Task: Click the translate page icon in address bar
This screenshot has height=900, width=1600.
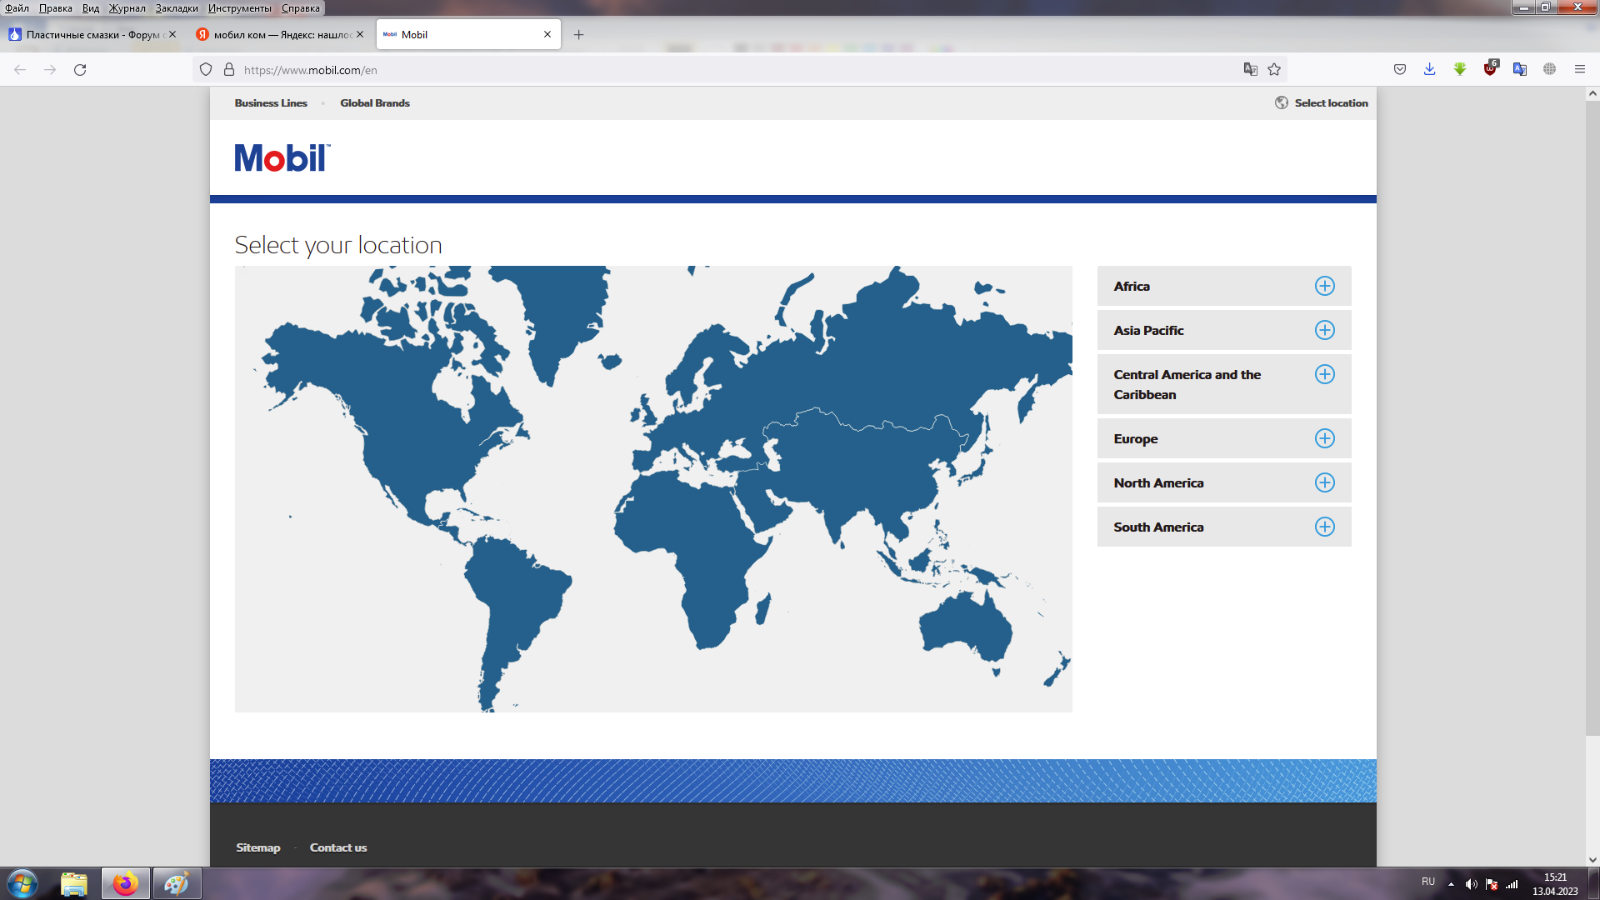Action: pyautogui.click(x=1250, y=69)
